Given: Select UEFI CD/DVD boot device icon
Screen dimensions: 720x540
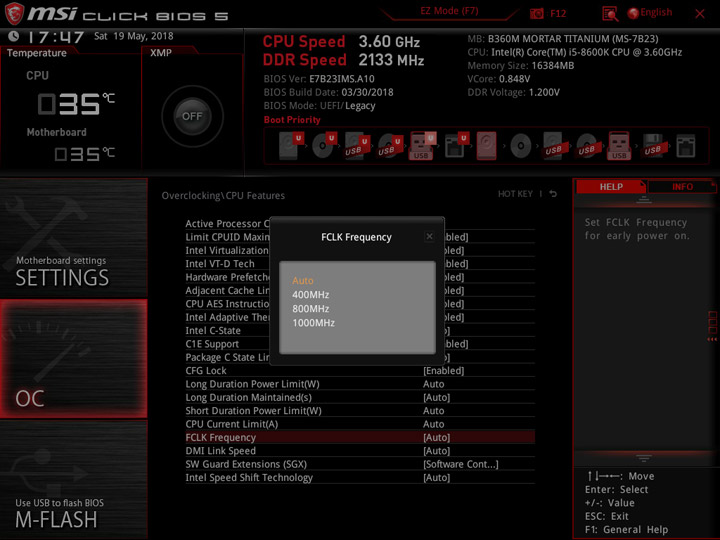Looking at the screenshot, I should pyautogui.click(x=324, y=146).
